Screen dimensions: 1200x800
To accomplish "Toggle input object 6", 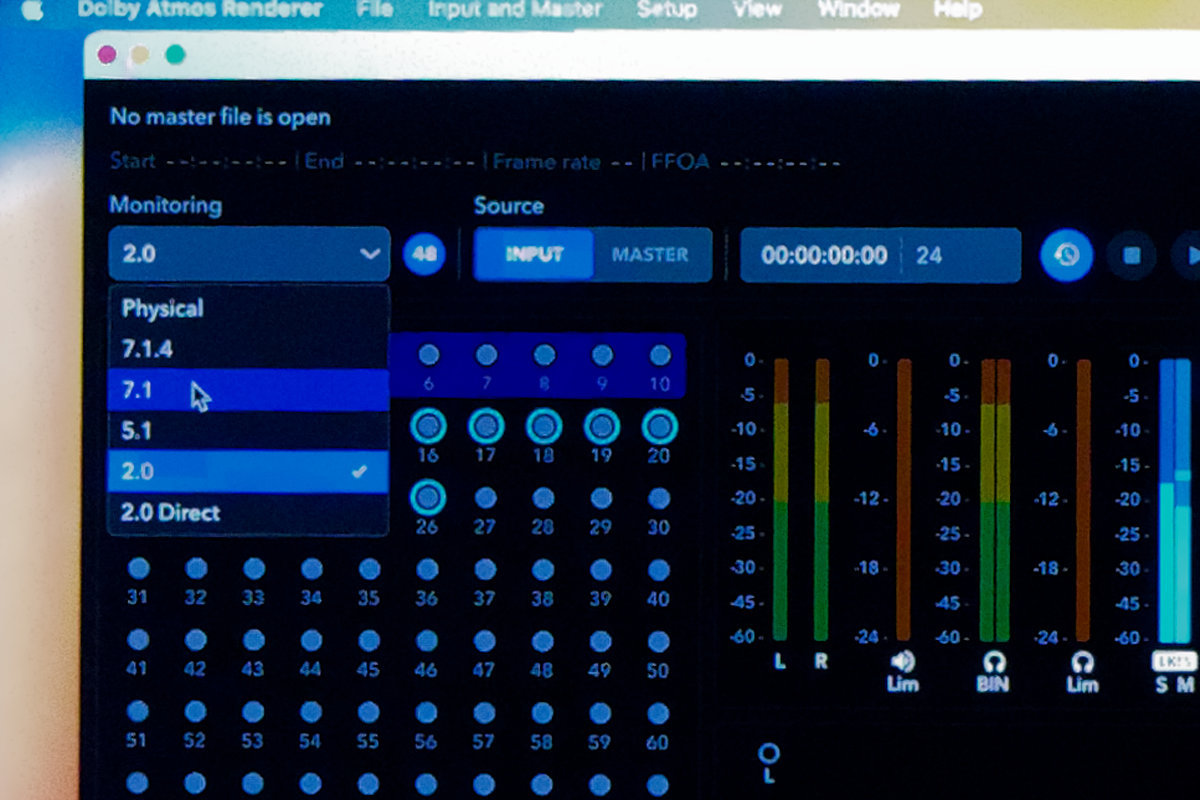I will pyautogui.click(x=428, y=355).
